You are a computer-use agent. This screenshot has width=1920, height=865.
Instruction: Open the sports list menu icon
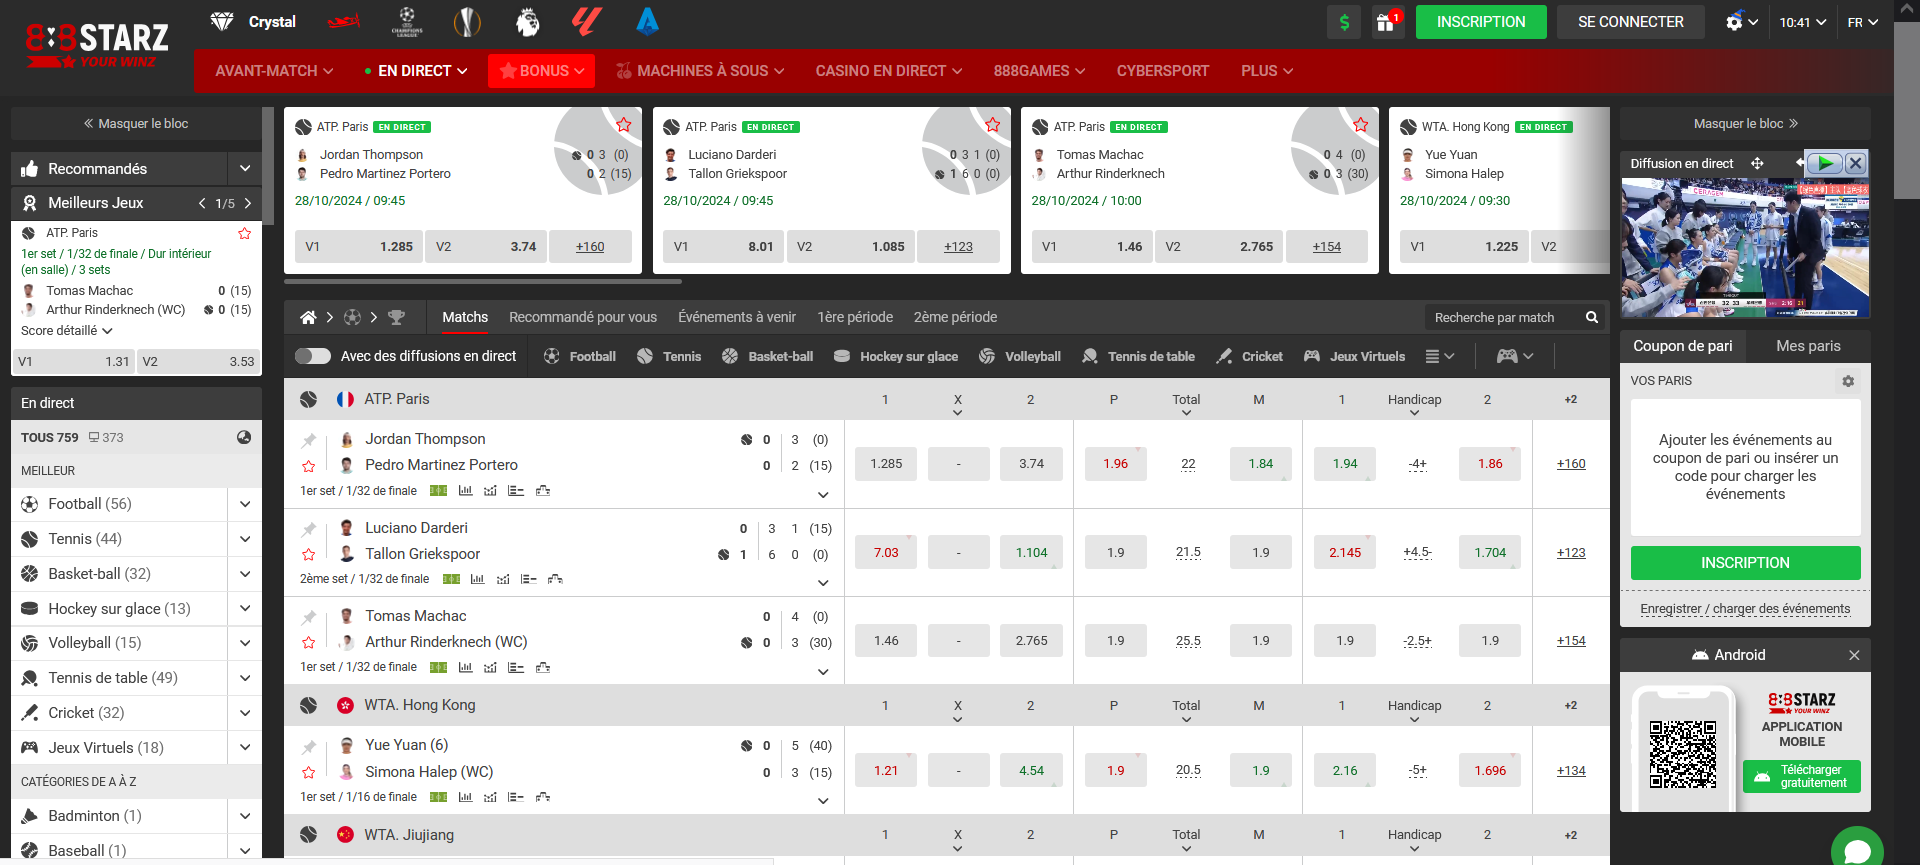click(x=1439, y=356)
